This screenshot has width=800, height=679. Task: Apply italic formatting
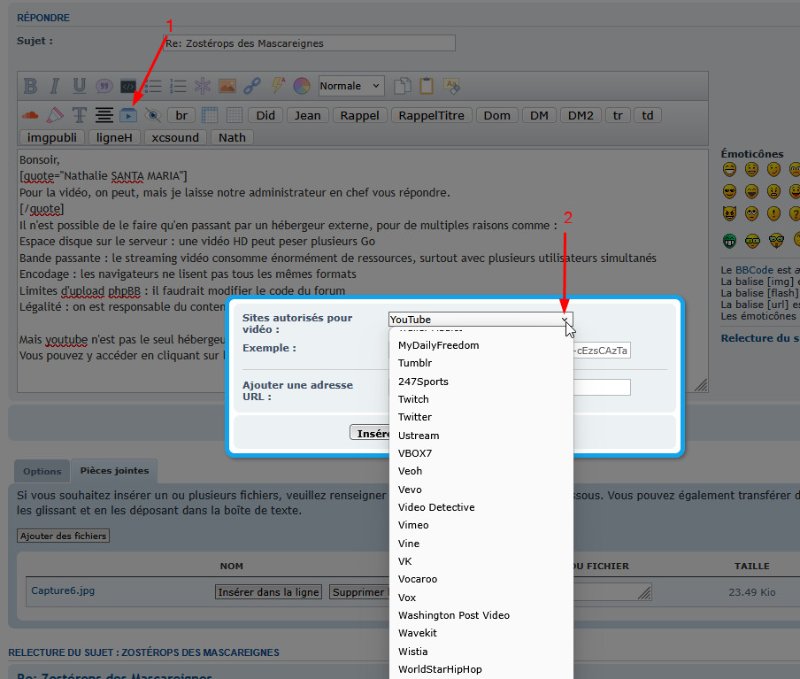(55, 86)
